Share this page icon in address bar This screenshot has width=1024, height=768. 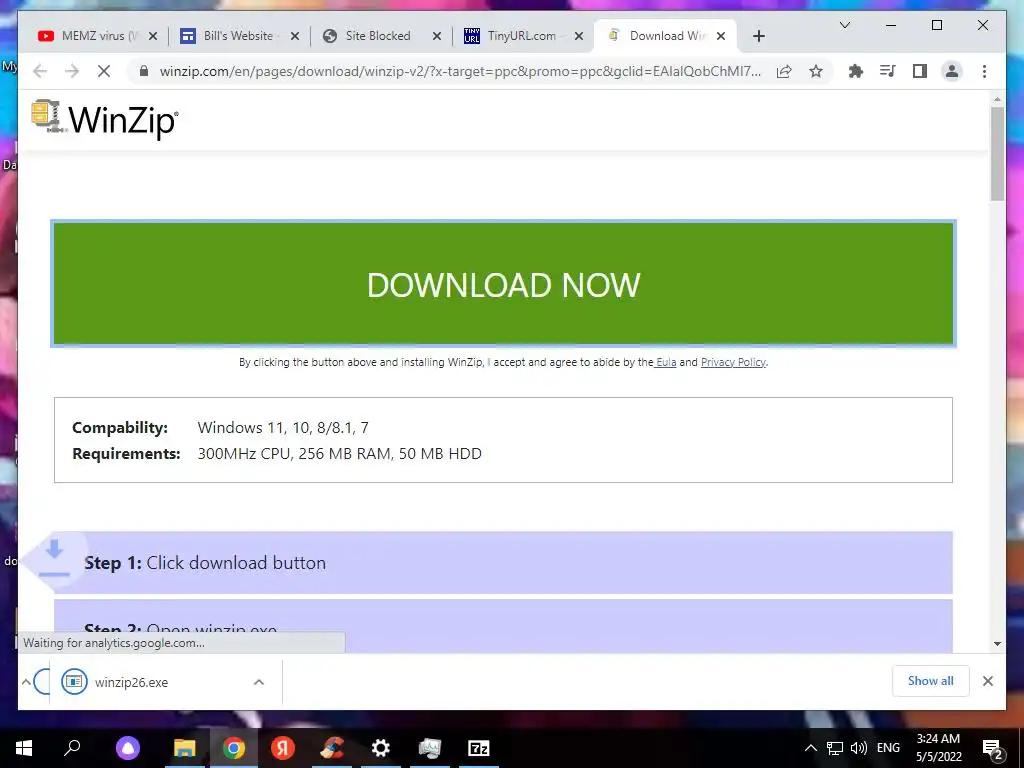point(784,71)
